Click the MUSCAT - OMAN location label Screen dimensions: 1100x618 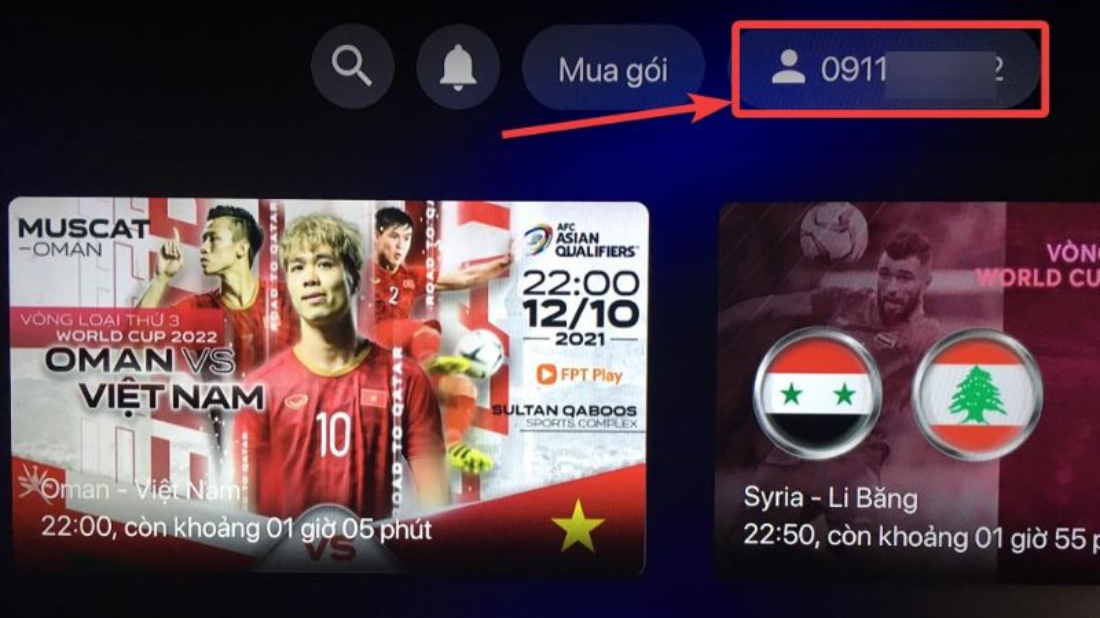(83, 238)
